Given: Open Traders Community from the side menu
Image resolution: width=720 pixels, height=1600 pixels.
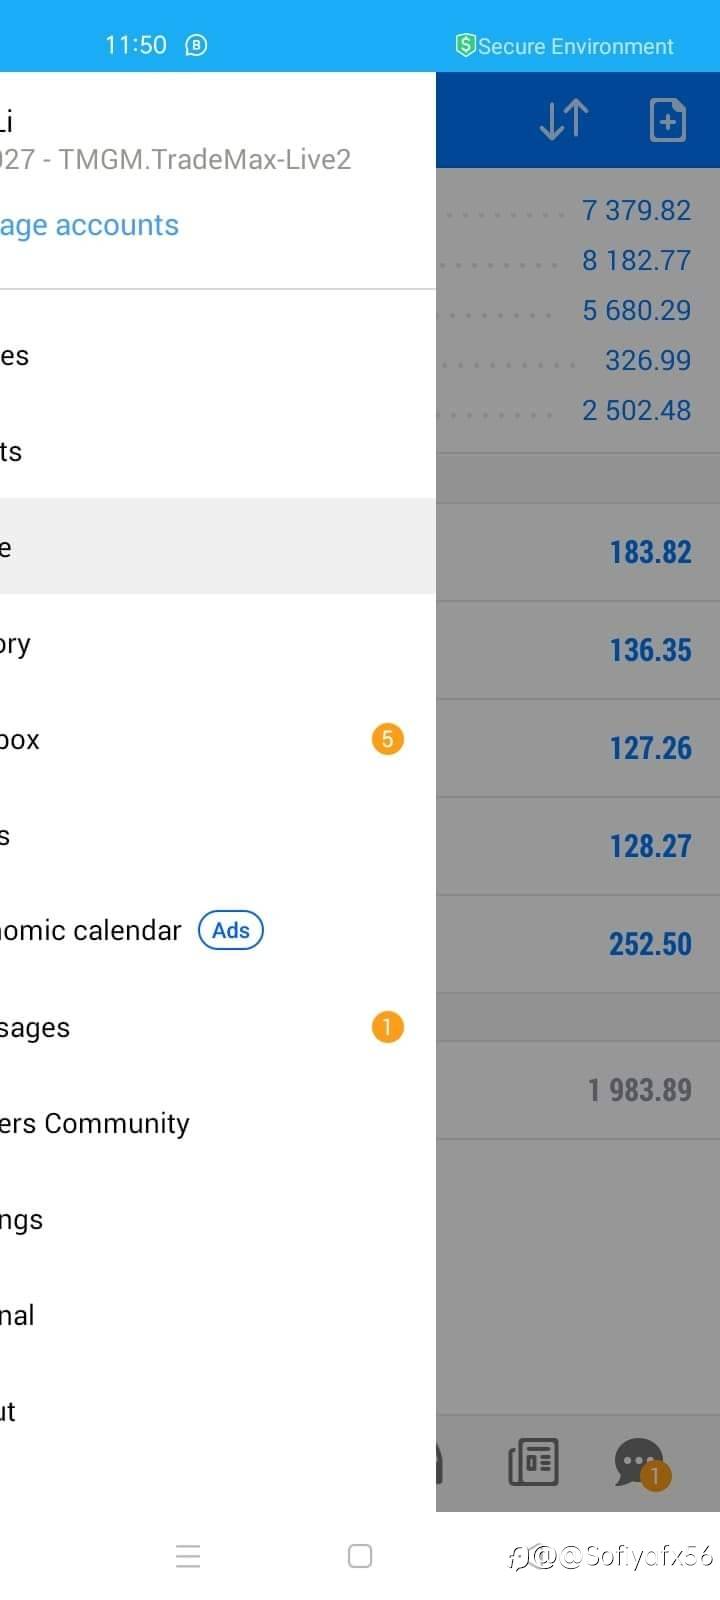Looking at the screenshot, I should tap(95, 1124).
